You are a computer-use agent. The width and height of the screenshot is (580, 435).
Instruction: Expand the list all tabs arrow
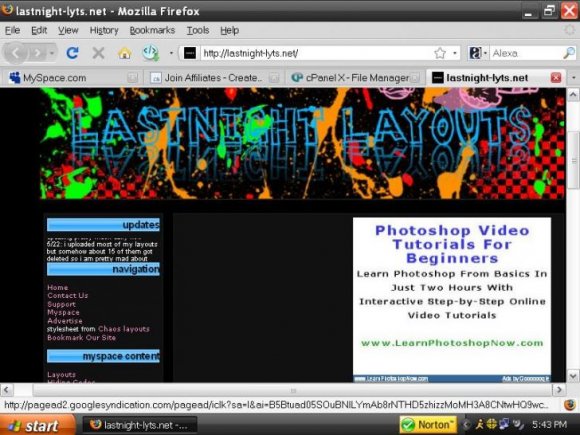tap(574, 78)
